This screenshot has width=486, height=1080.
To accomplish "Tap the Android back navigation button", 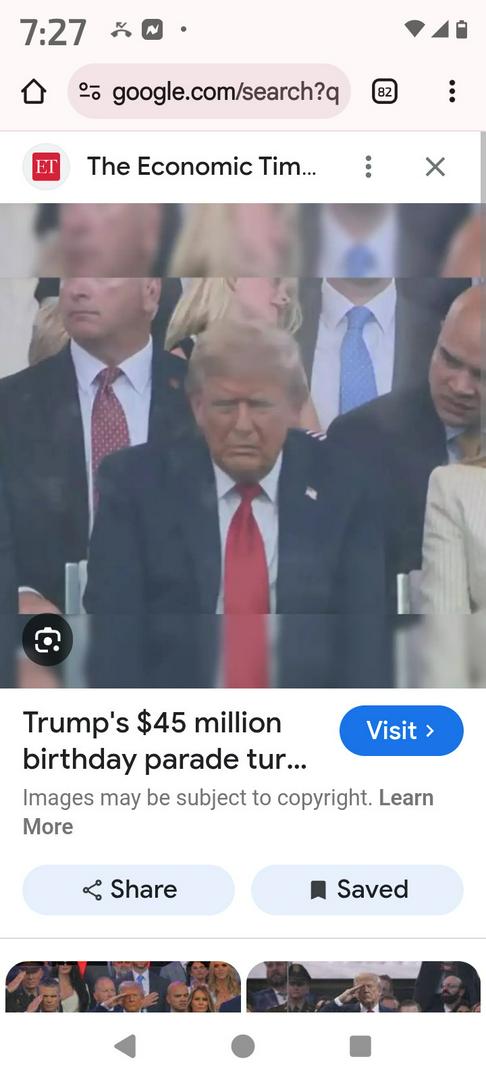I will click(x=125, y=1046).
